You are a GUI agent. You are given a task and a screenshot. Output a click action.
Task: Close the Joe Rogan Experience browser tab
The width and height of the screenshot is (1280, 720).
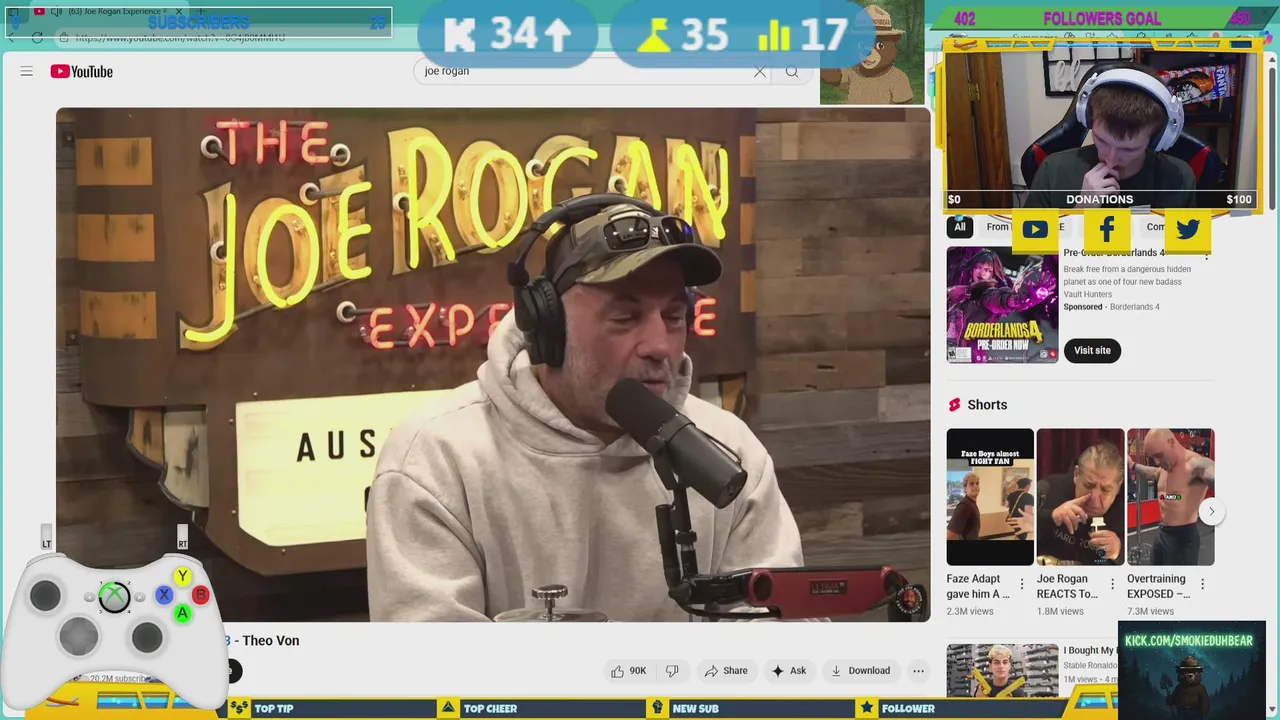[x=179, y=12]
